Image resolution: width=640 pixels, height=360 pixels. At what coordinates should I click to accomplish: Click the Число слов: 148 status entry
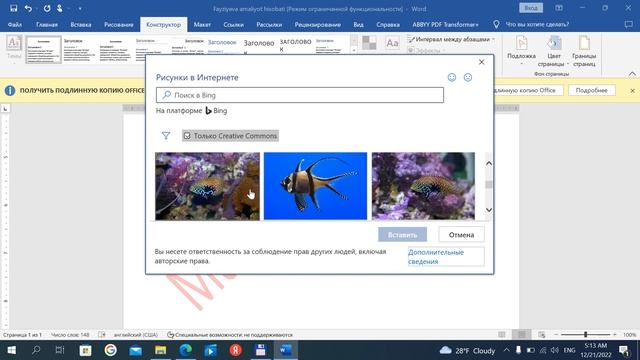[70, 335]
